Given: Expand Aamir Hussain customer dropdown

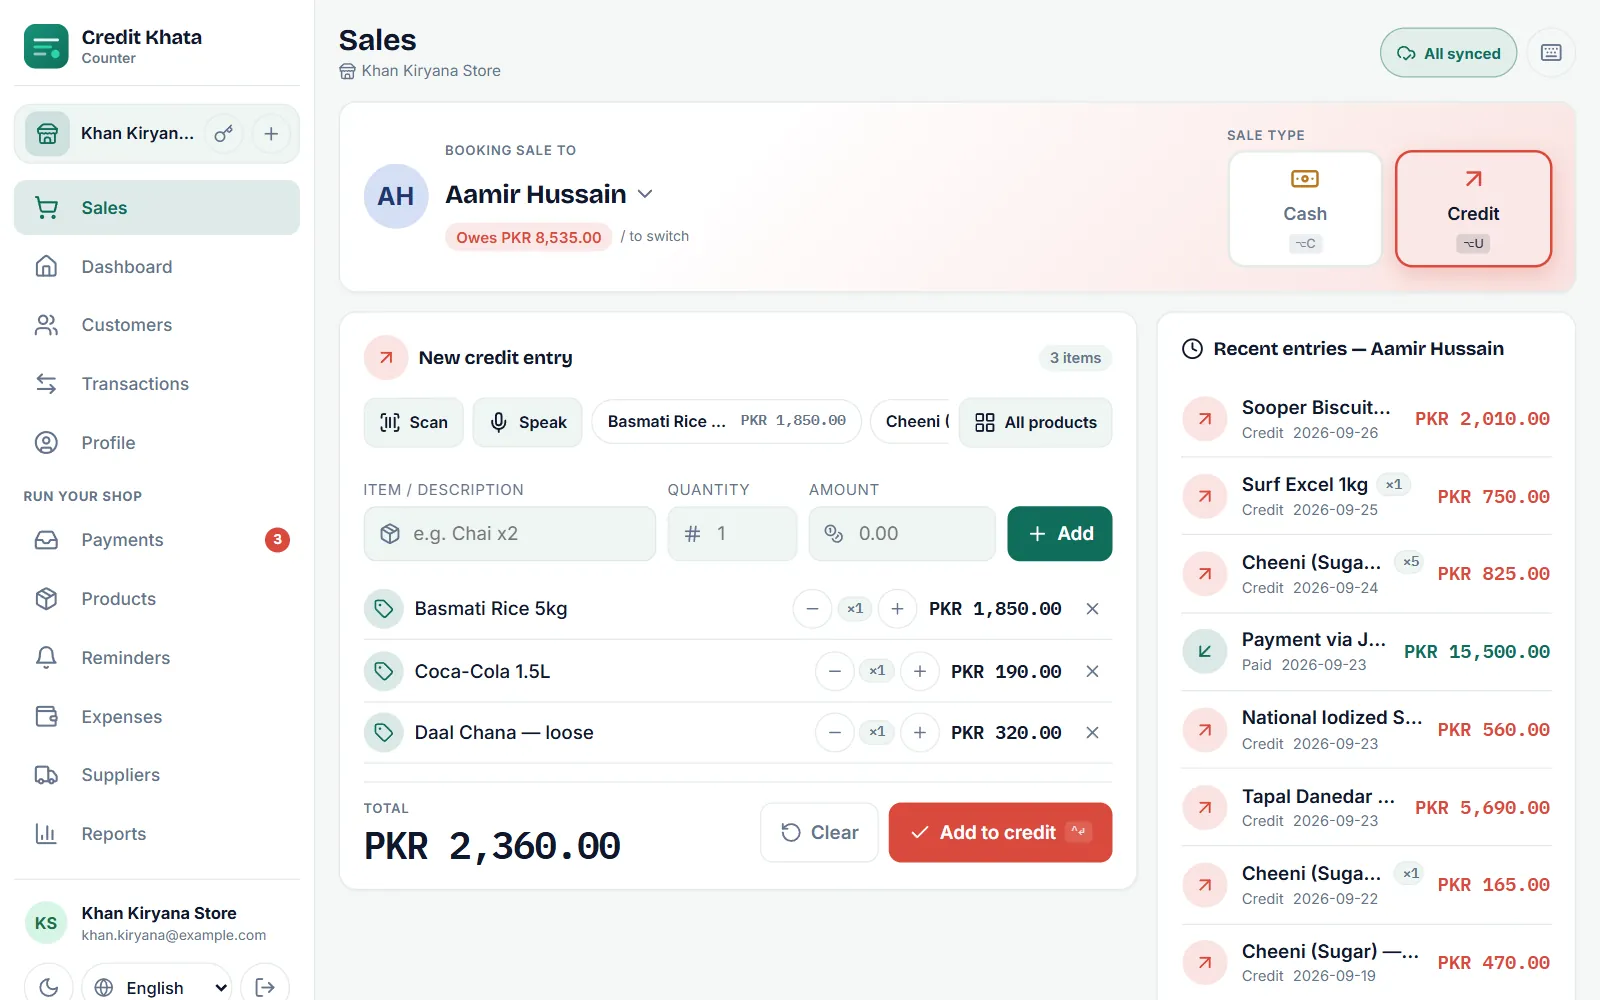Looking at the screenshot, I should (645, 194).
